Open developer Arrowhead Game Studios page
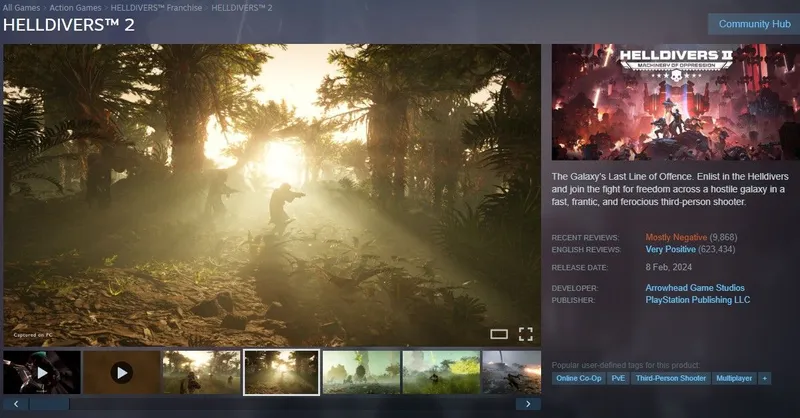Viewport: 800px width, 418px height. pyautogui.click(x=695, y=288)
